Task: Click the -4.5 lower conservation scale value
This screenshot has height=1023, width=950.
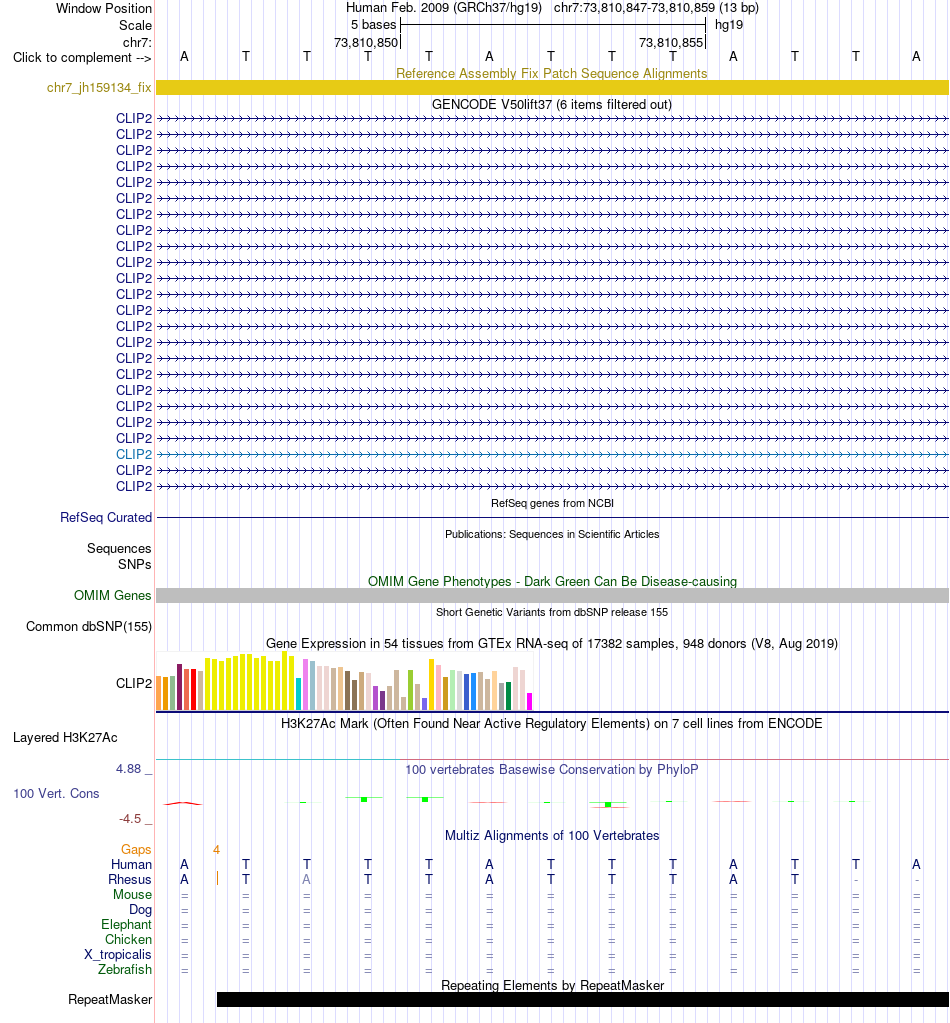Action: 130,819
